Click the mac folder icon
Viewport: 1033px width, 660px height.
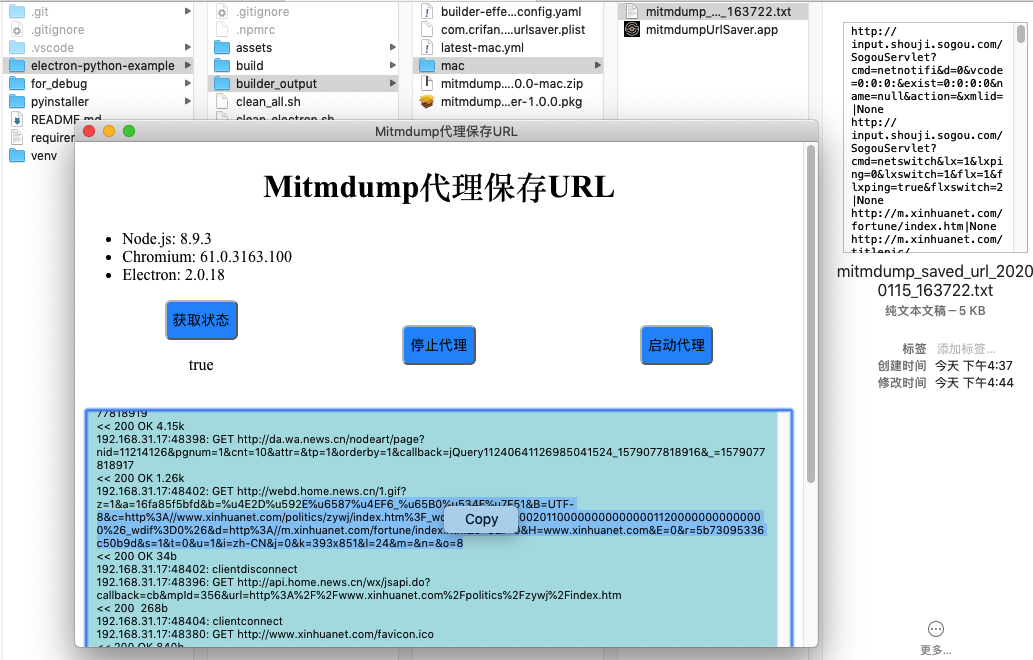coord(427,66)
